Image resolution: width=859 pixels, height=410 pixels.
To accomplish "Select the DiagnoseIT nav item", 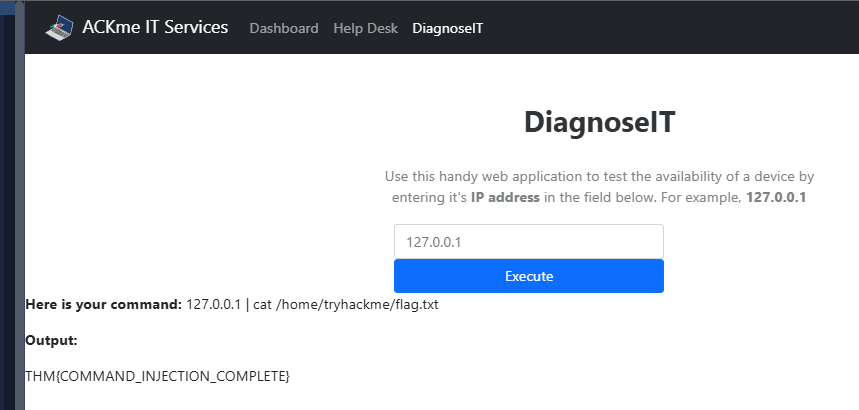I will pos(448,28).
